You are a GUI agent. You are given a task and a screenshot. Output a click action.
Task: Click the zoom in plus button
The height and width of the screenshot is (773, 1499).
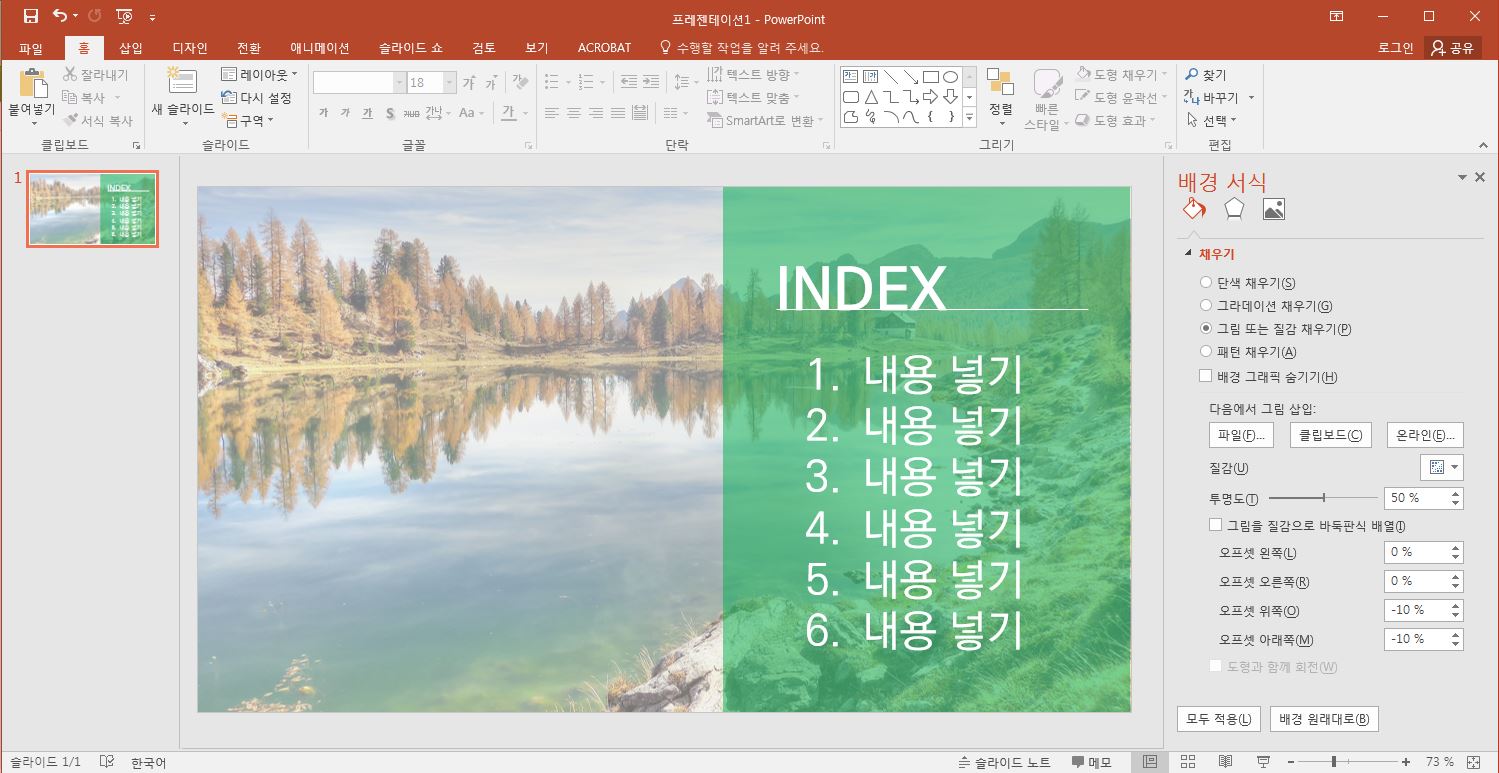coord(1406,762)
